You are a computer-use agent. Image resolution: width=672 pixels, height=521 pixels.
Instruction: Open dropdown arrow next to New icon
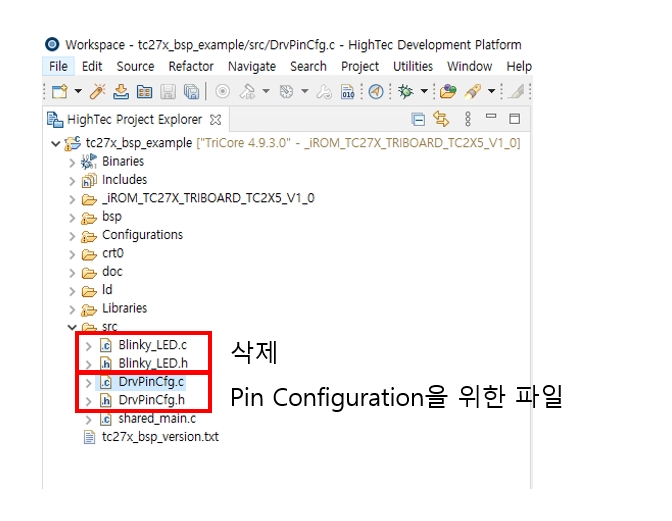(x=78, y=91)
